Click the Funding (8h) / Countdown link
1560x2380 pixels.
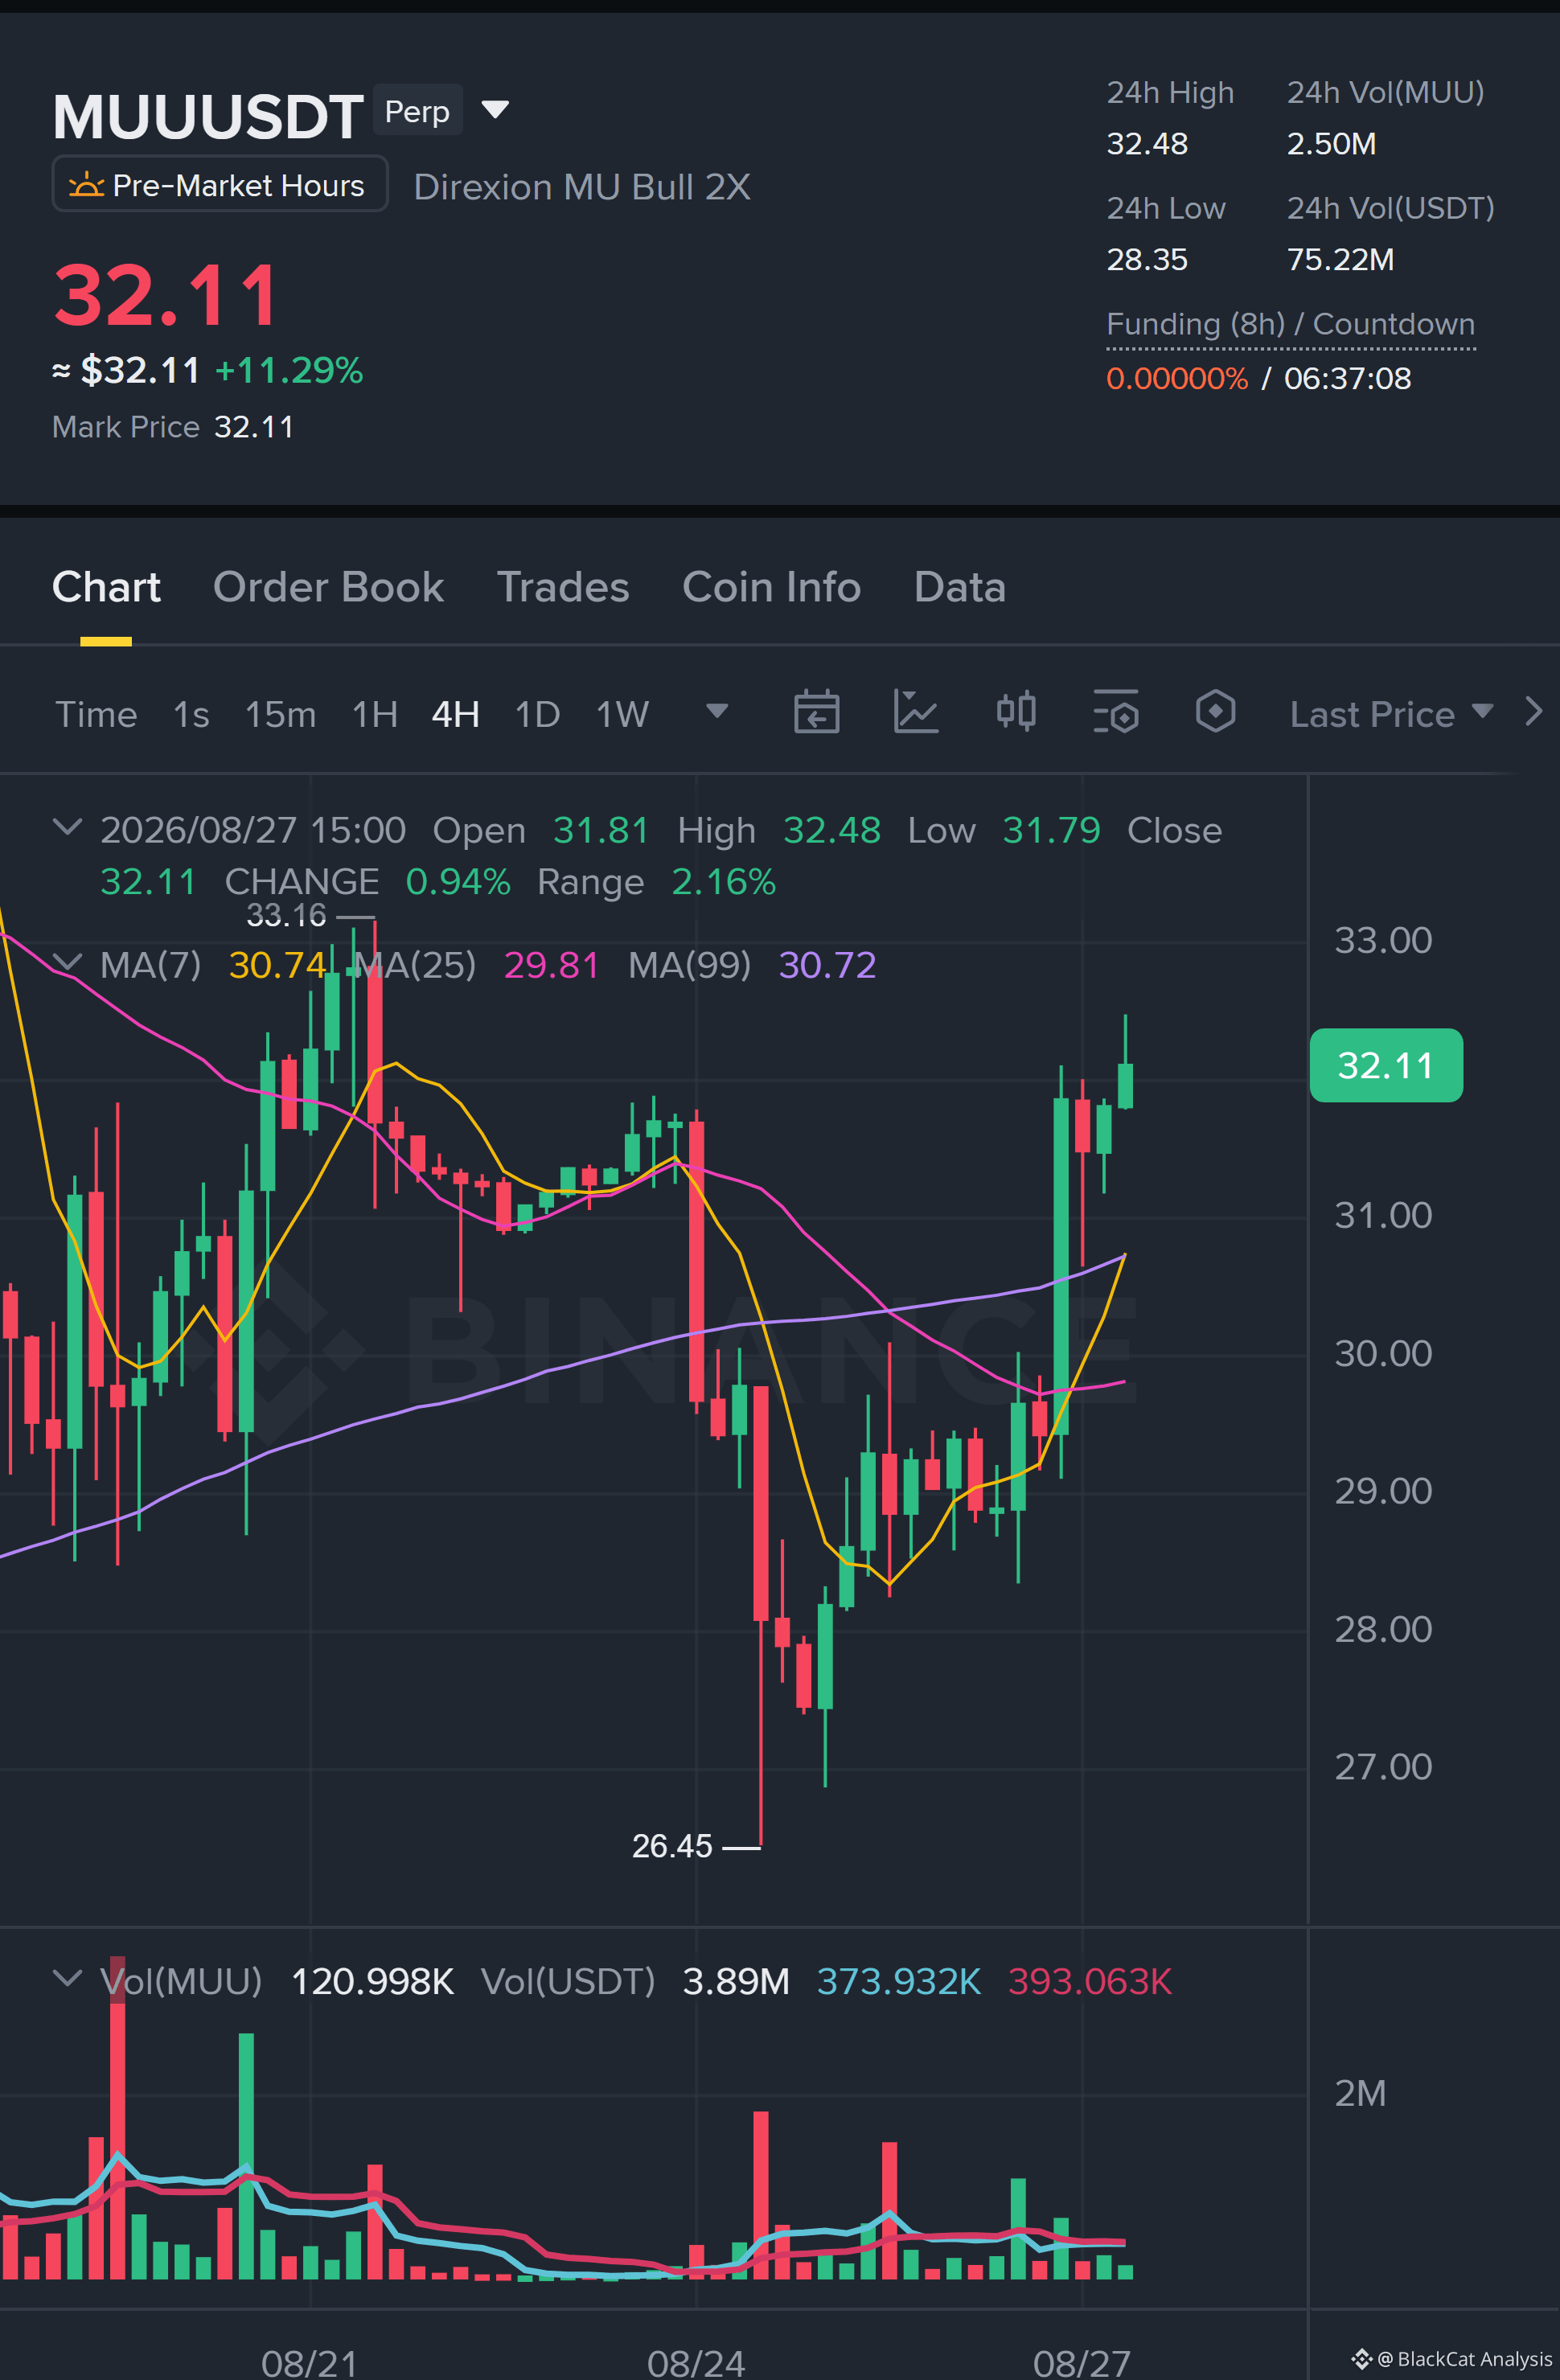point(1290,325)
